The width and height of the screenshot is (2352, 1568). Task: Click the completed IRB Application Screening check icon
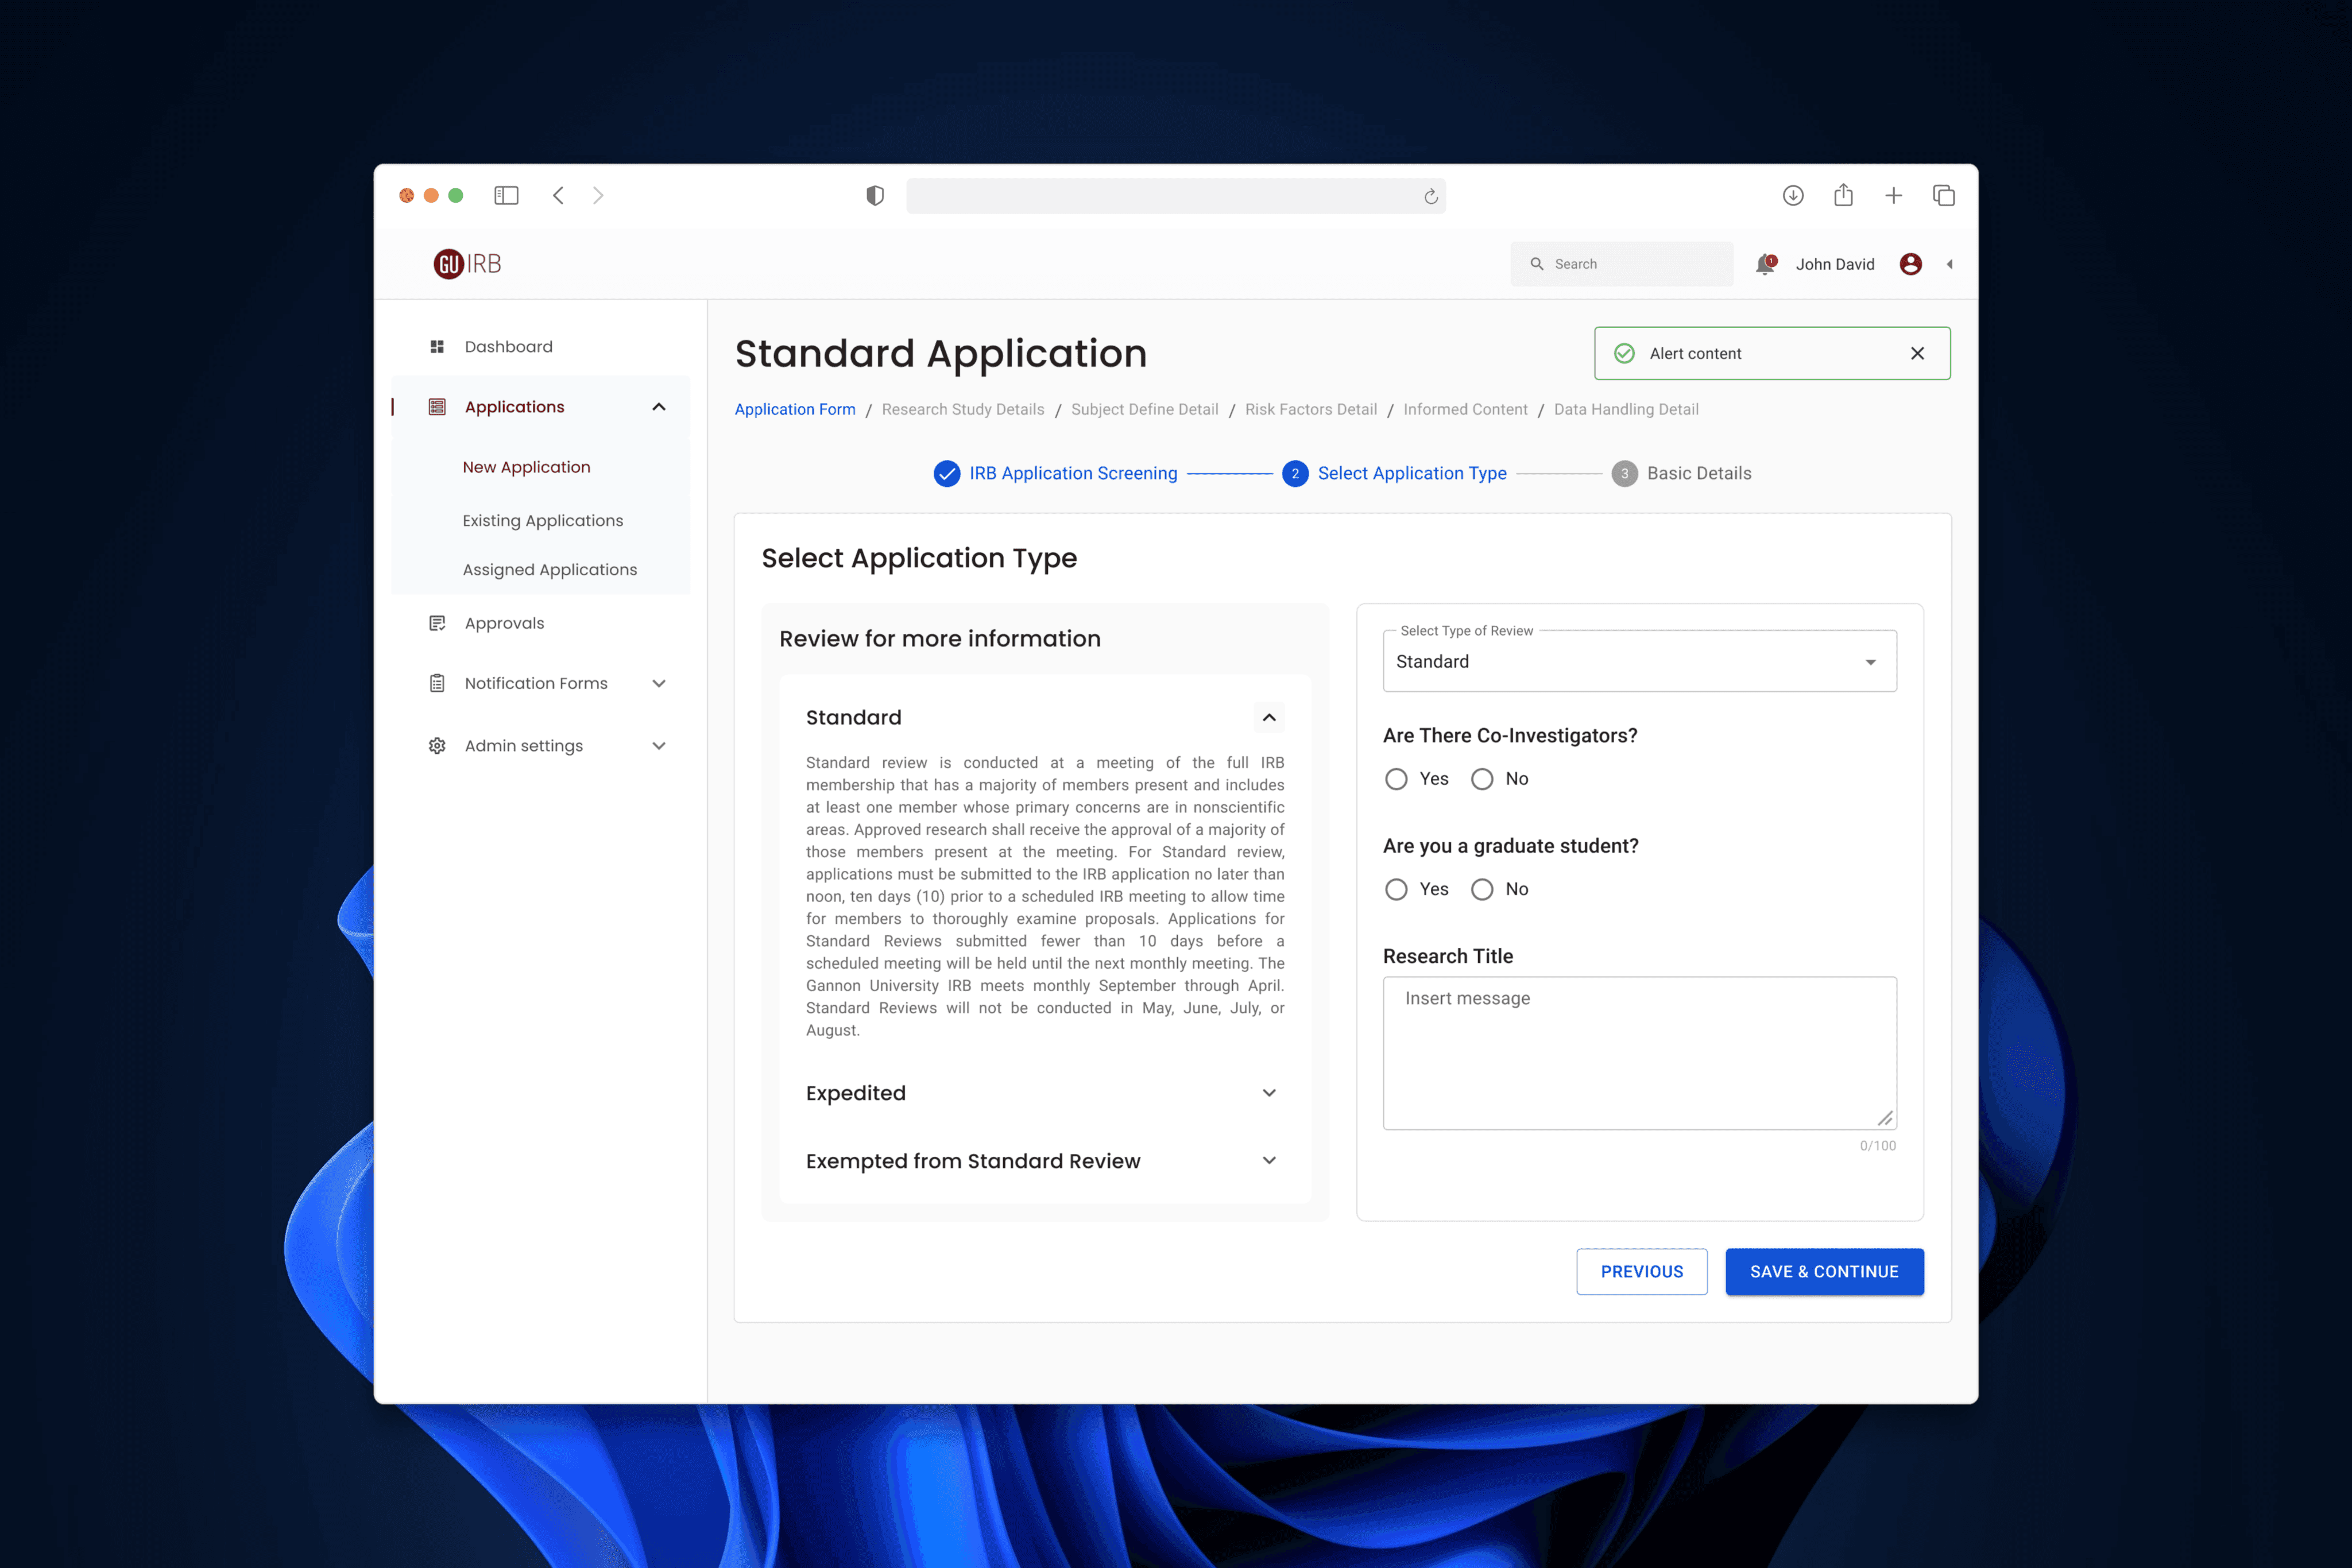tap(947, 473)
